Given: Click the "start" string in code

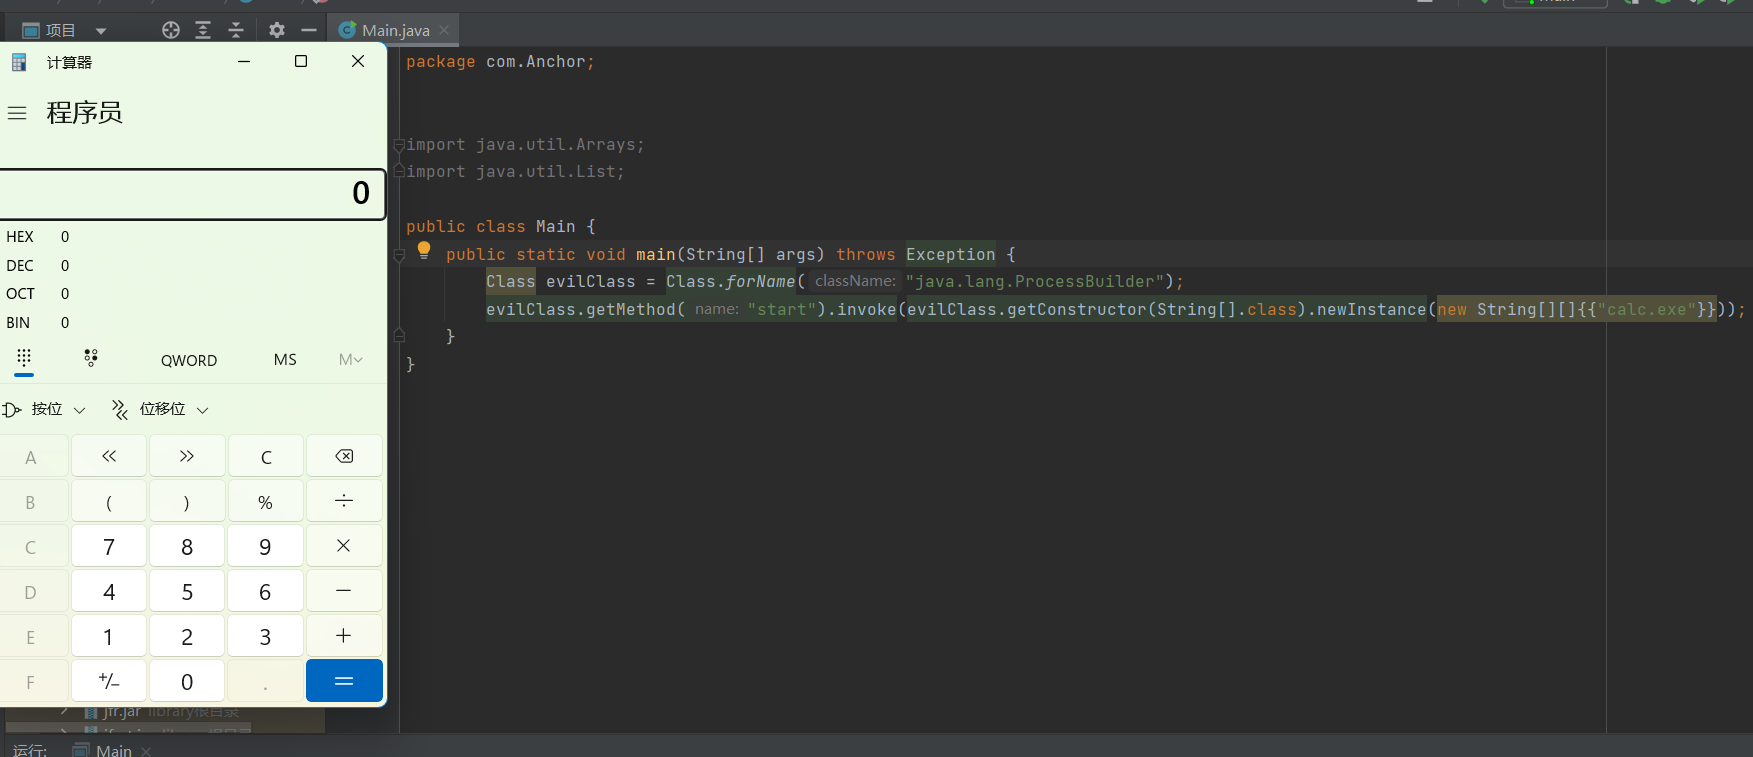Looking at the screenshot, I should (782, 309).
